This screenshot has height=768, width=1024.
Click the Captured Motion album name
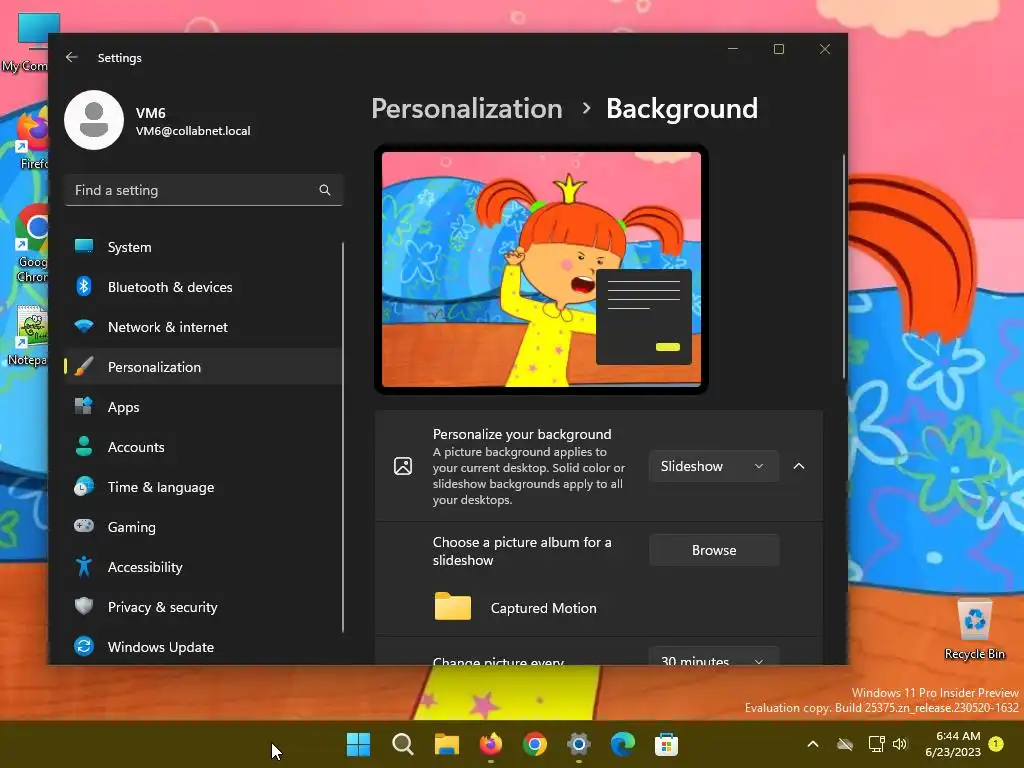(x=543, y=608)
